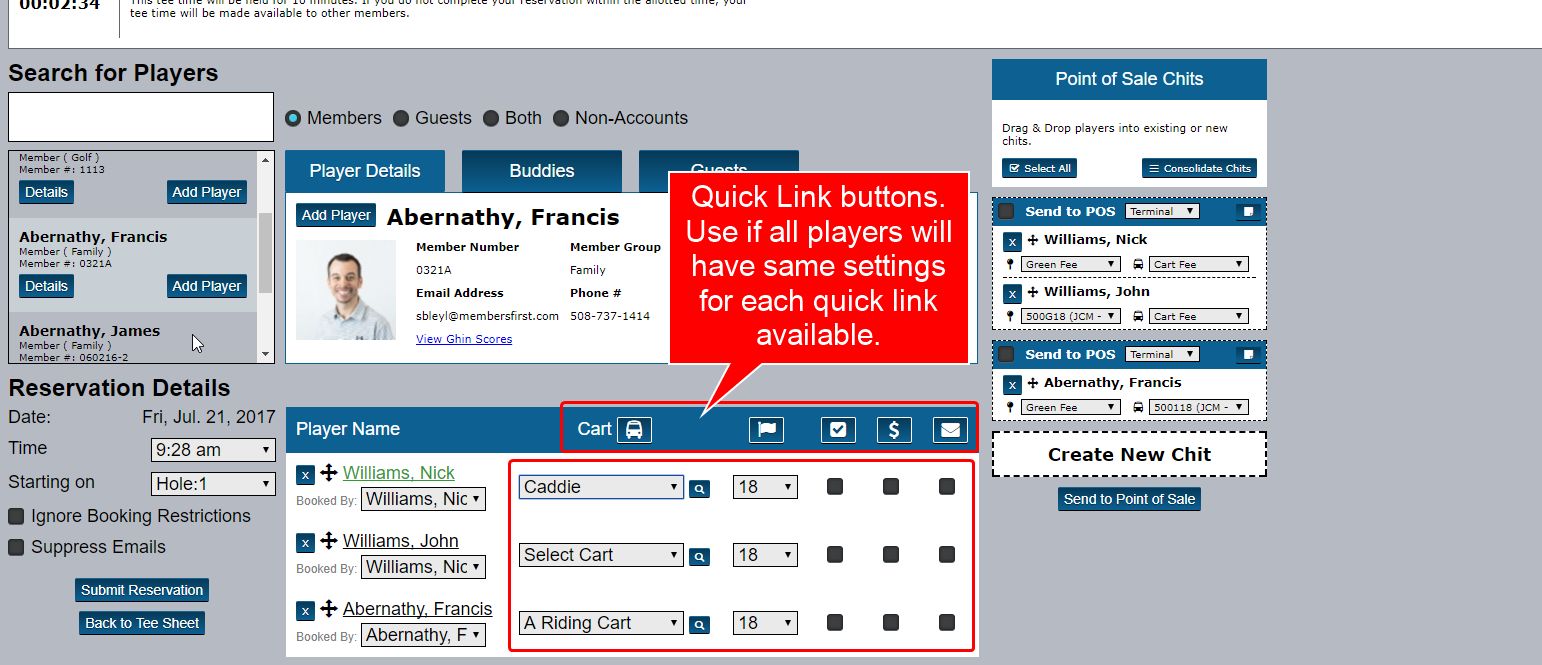This screenshot has height=665, width=1542.
Task: Open the A Riding Cart dropdown
Action: (x=601, y=623)
